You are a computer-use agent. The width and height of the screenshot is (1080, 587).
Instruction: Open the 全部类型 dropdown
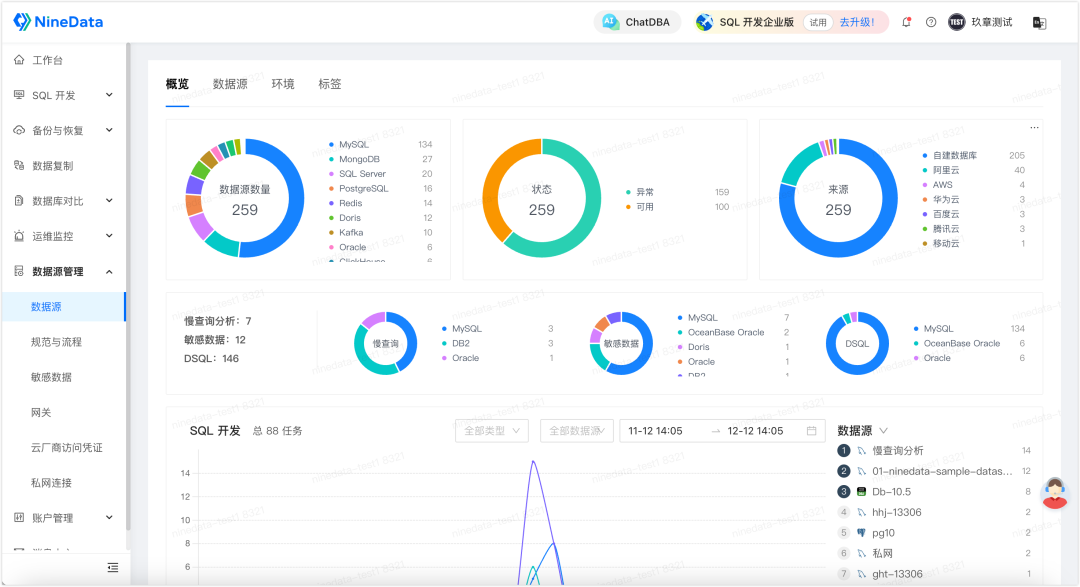tap(492, 431)
